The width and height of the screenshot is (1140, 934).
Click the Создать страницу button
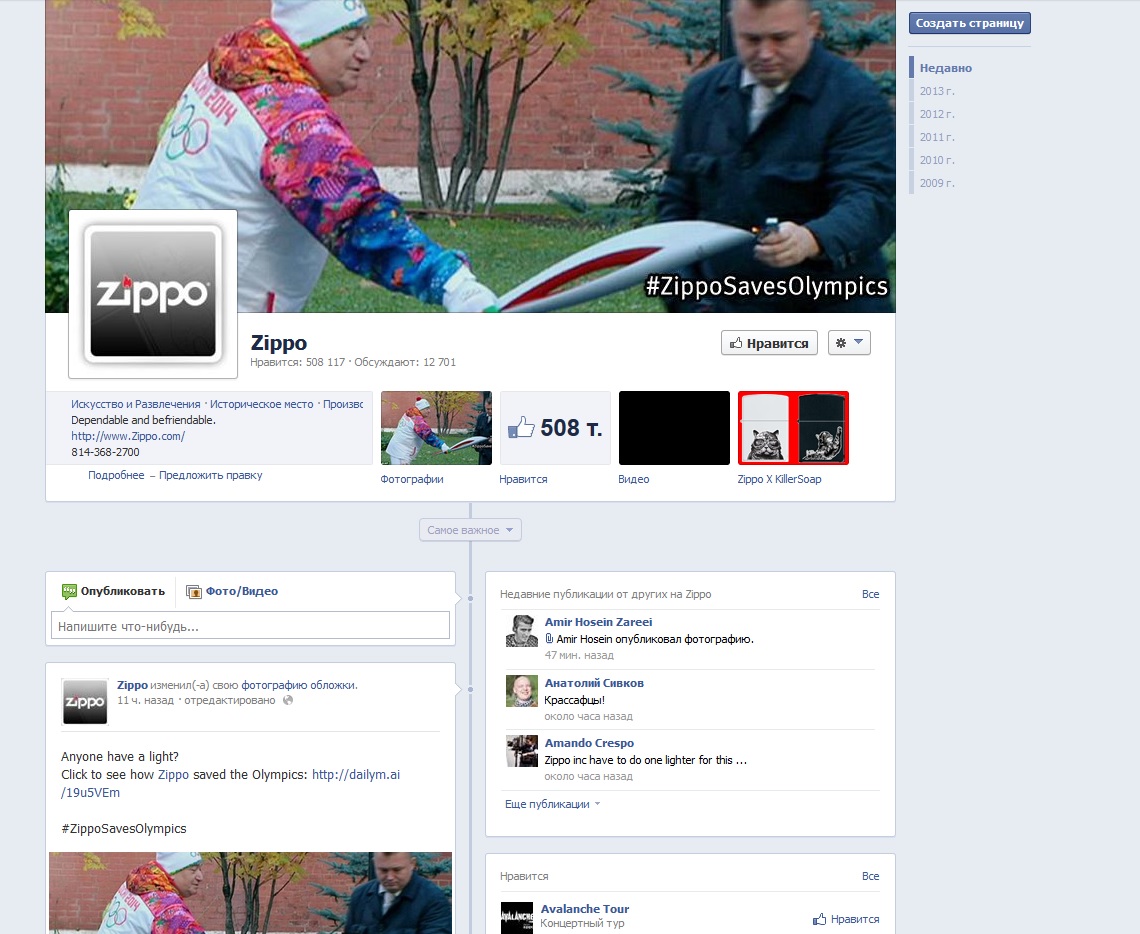pyautogui.click(x=970, y=23)
